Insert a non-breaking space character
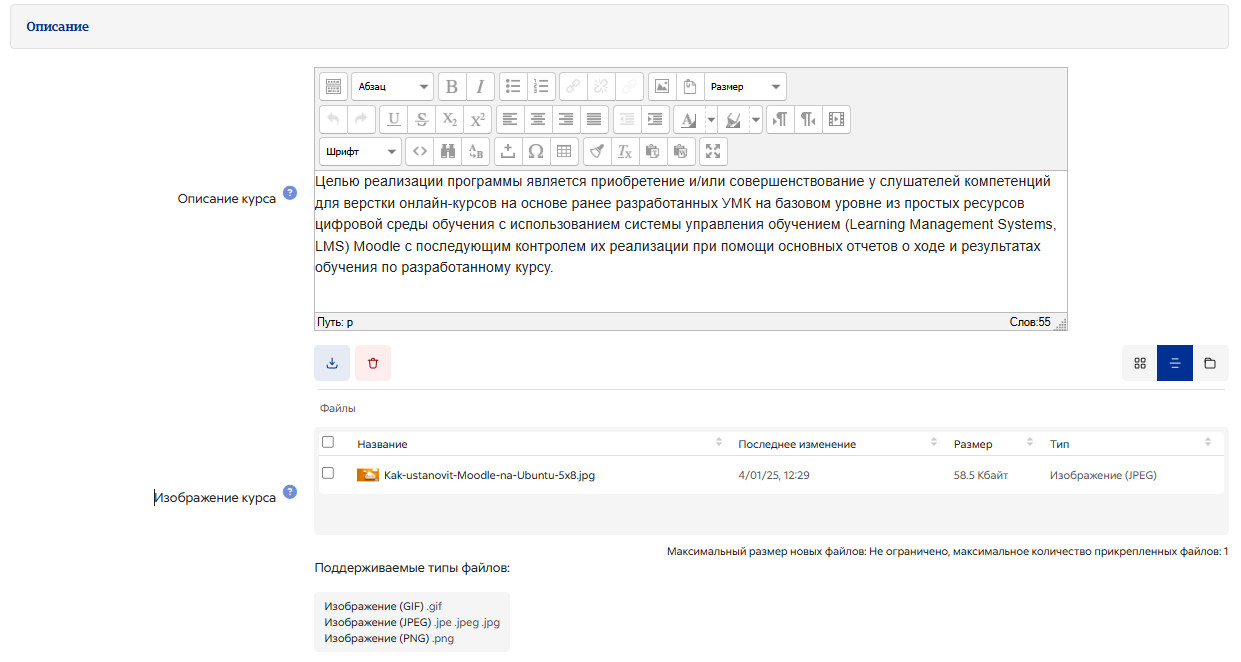This screenshot has width=1241, height=662. click(x=508, y=152)
